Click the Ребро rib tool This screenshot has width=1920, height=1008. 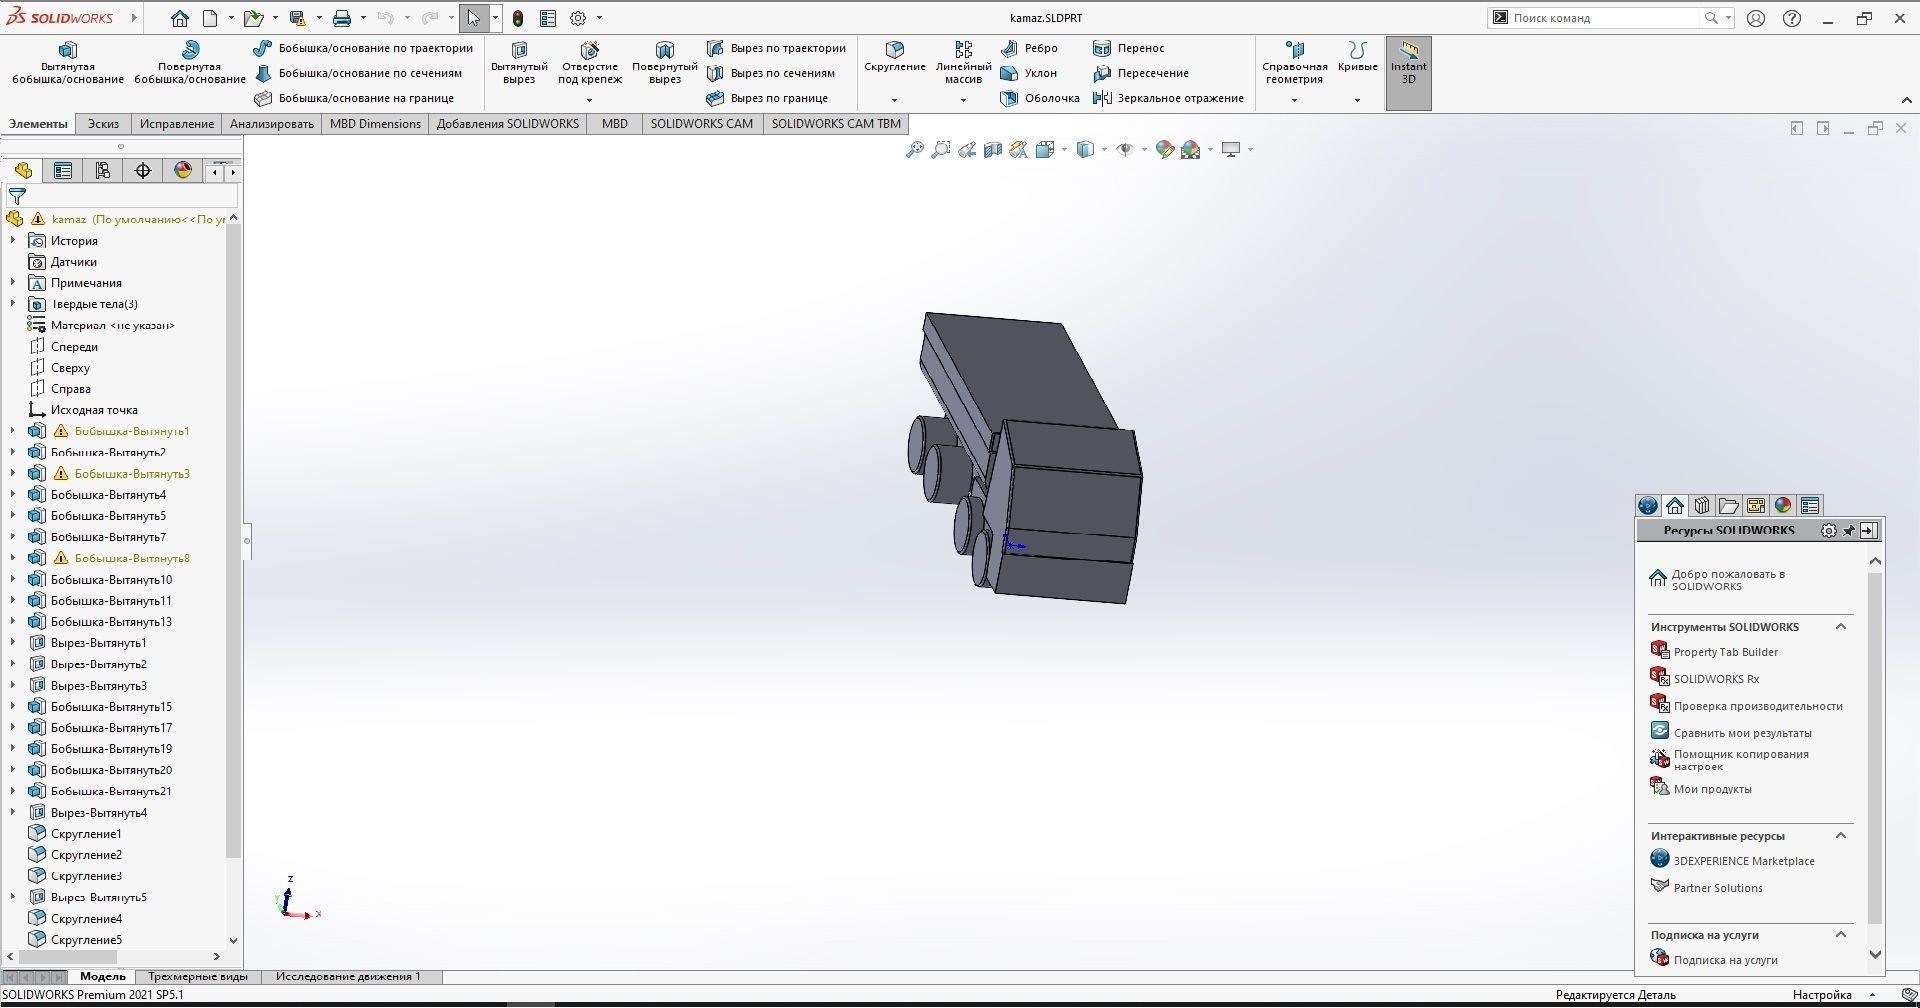1029,48
